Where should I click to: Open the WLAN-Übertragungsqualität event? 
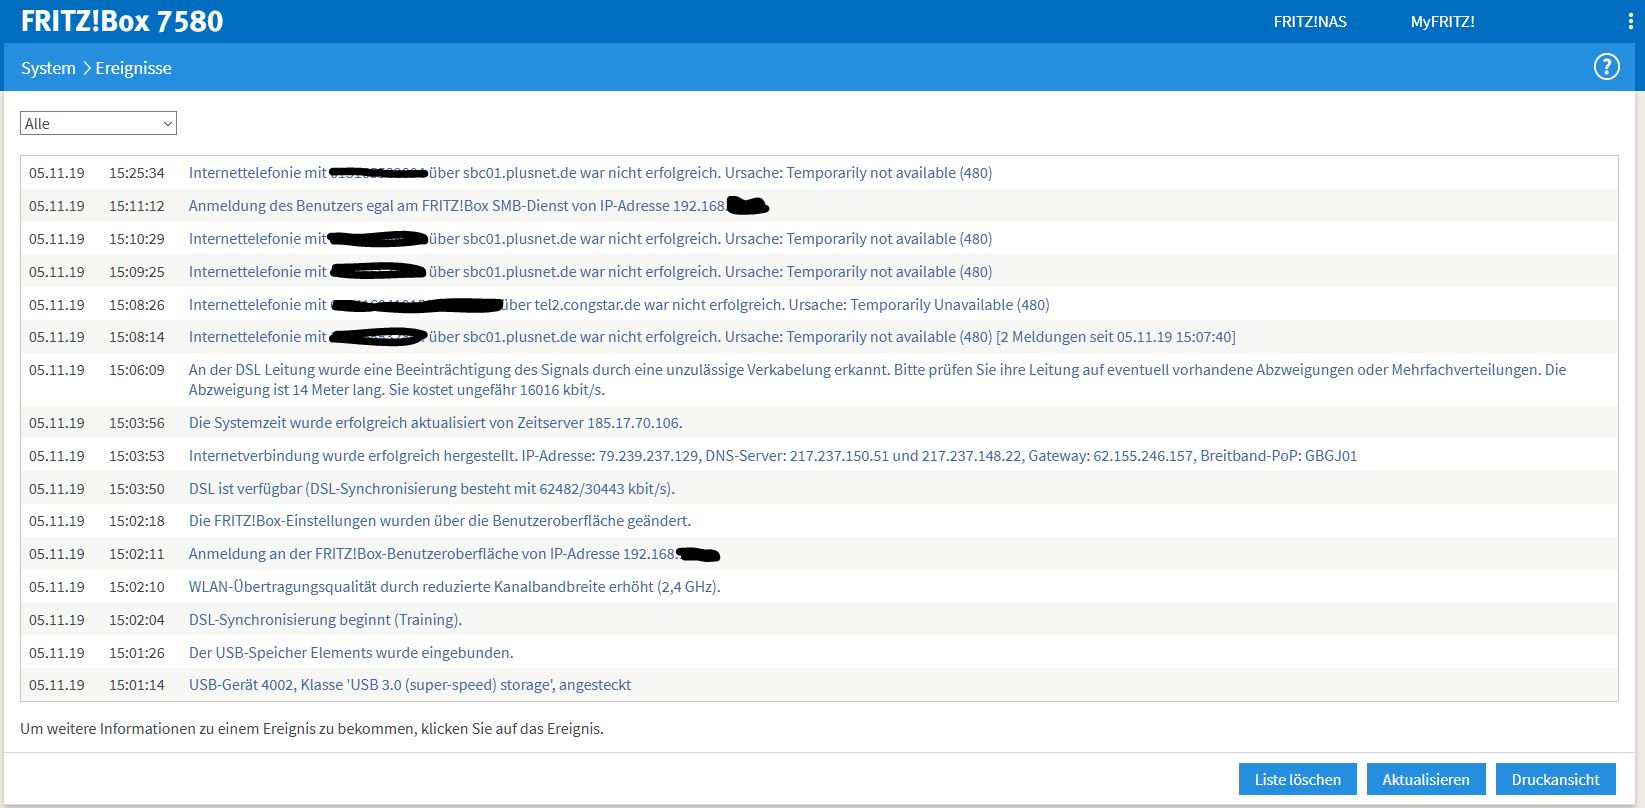pos(454,586)
